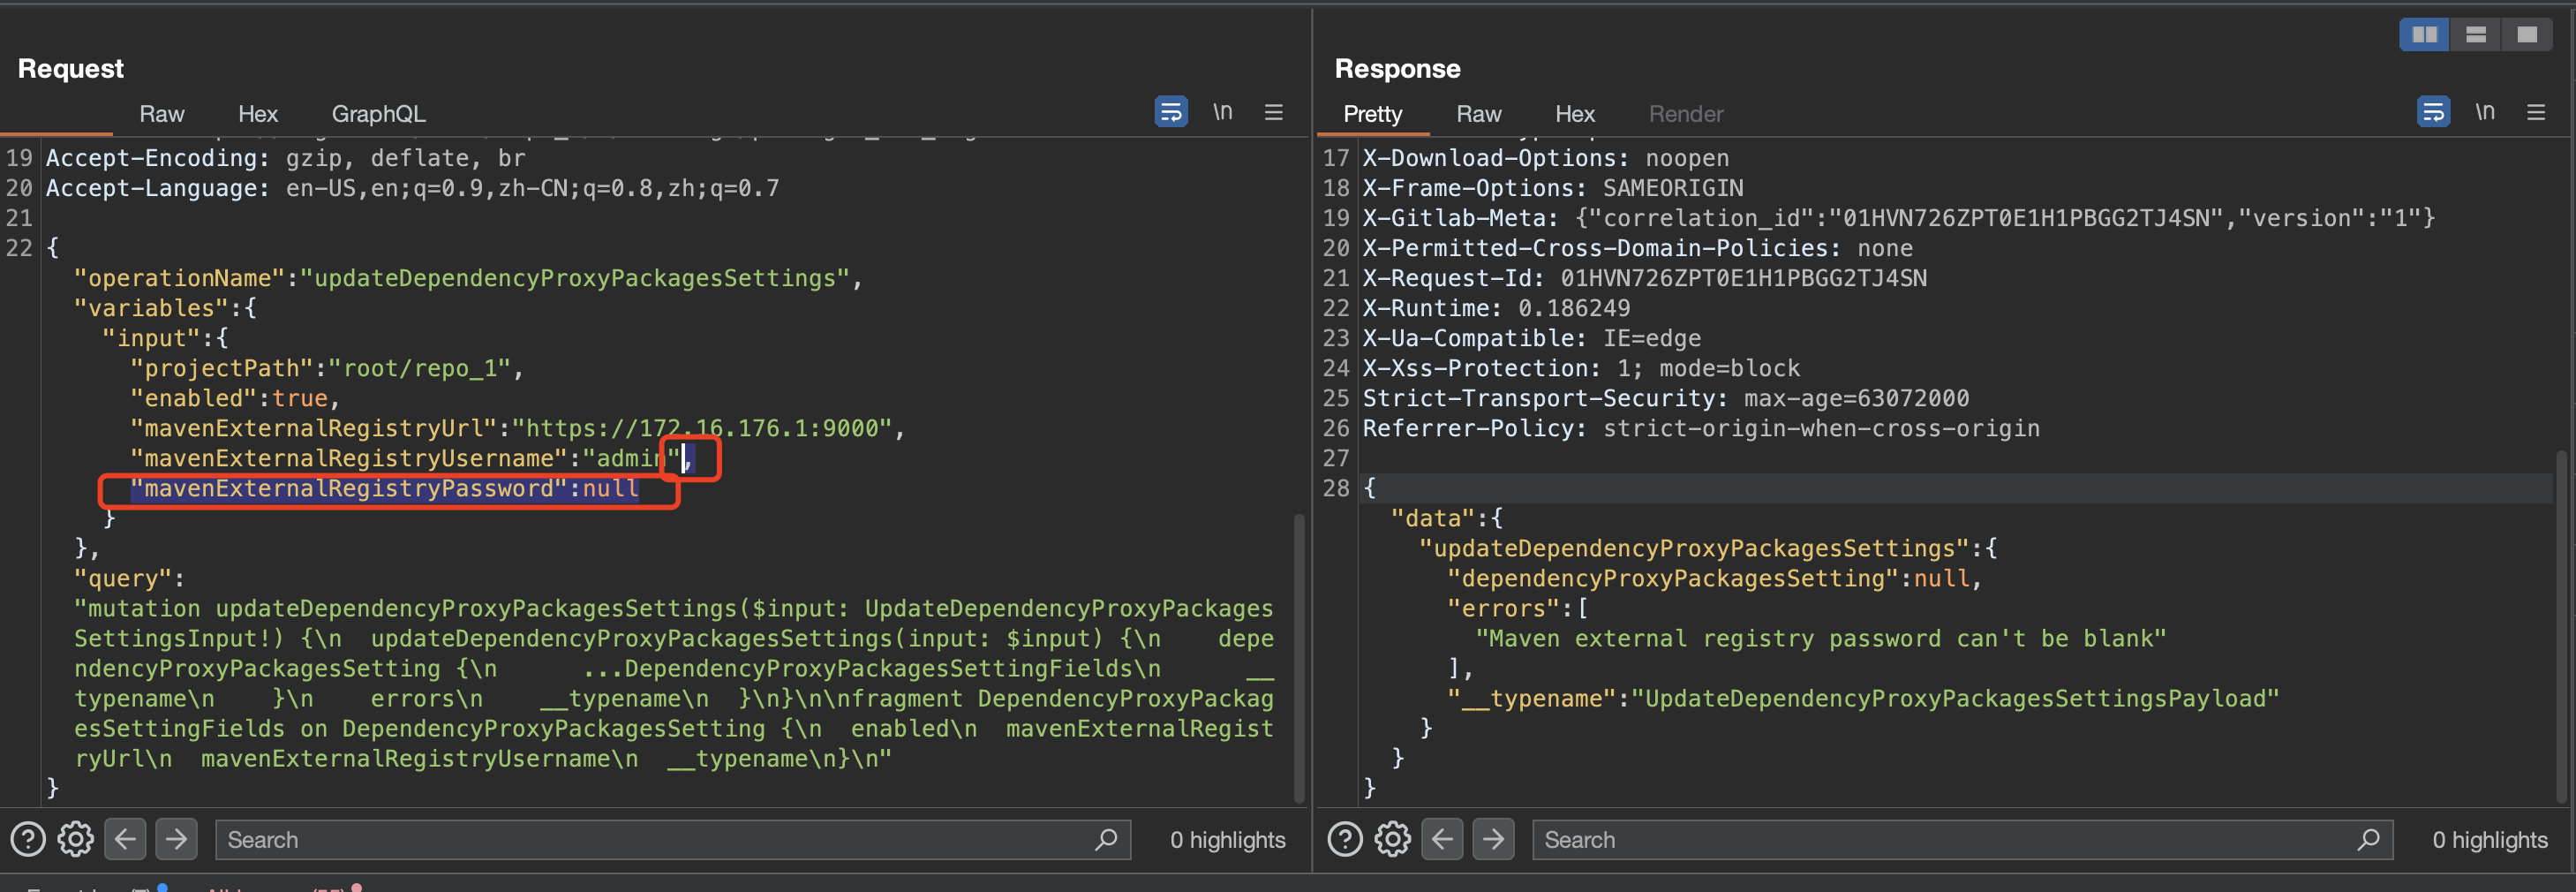Open Response search settings gear
Screen dimensions: 2576x892
click(x=1393, y=839)
